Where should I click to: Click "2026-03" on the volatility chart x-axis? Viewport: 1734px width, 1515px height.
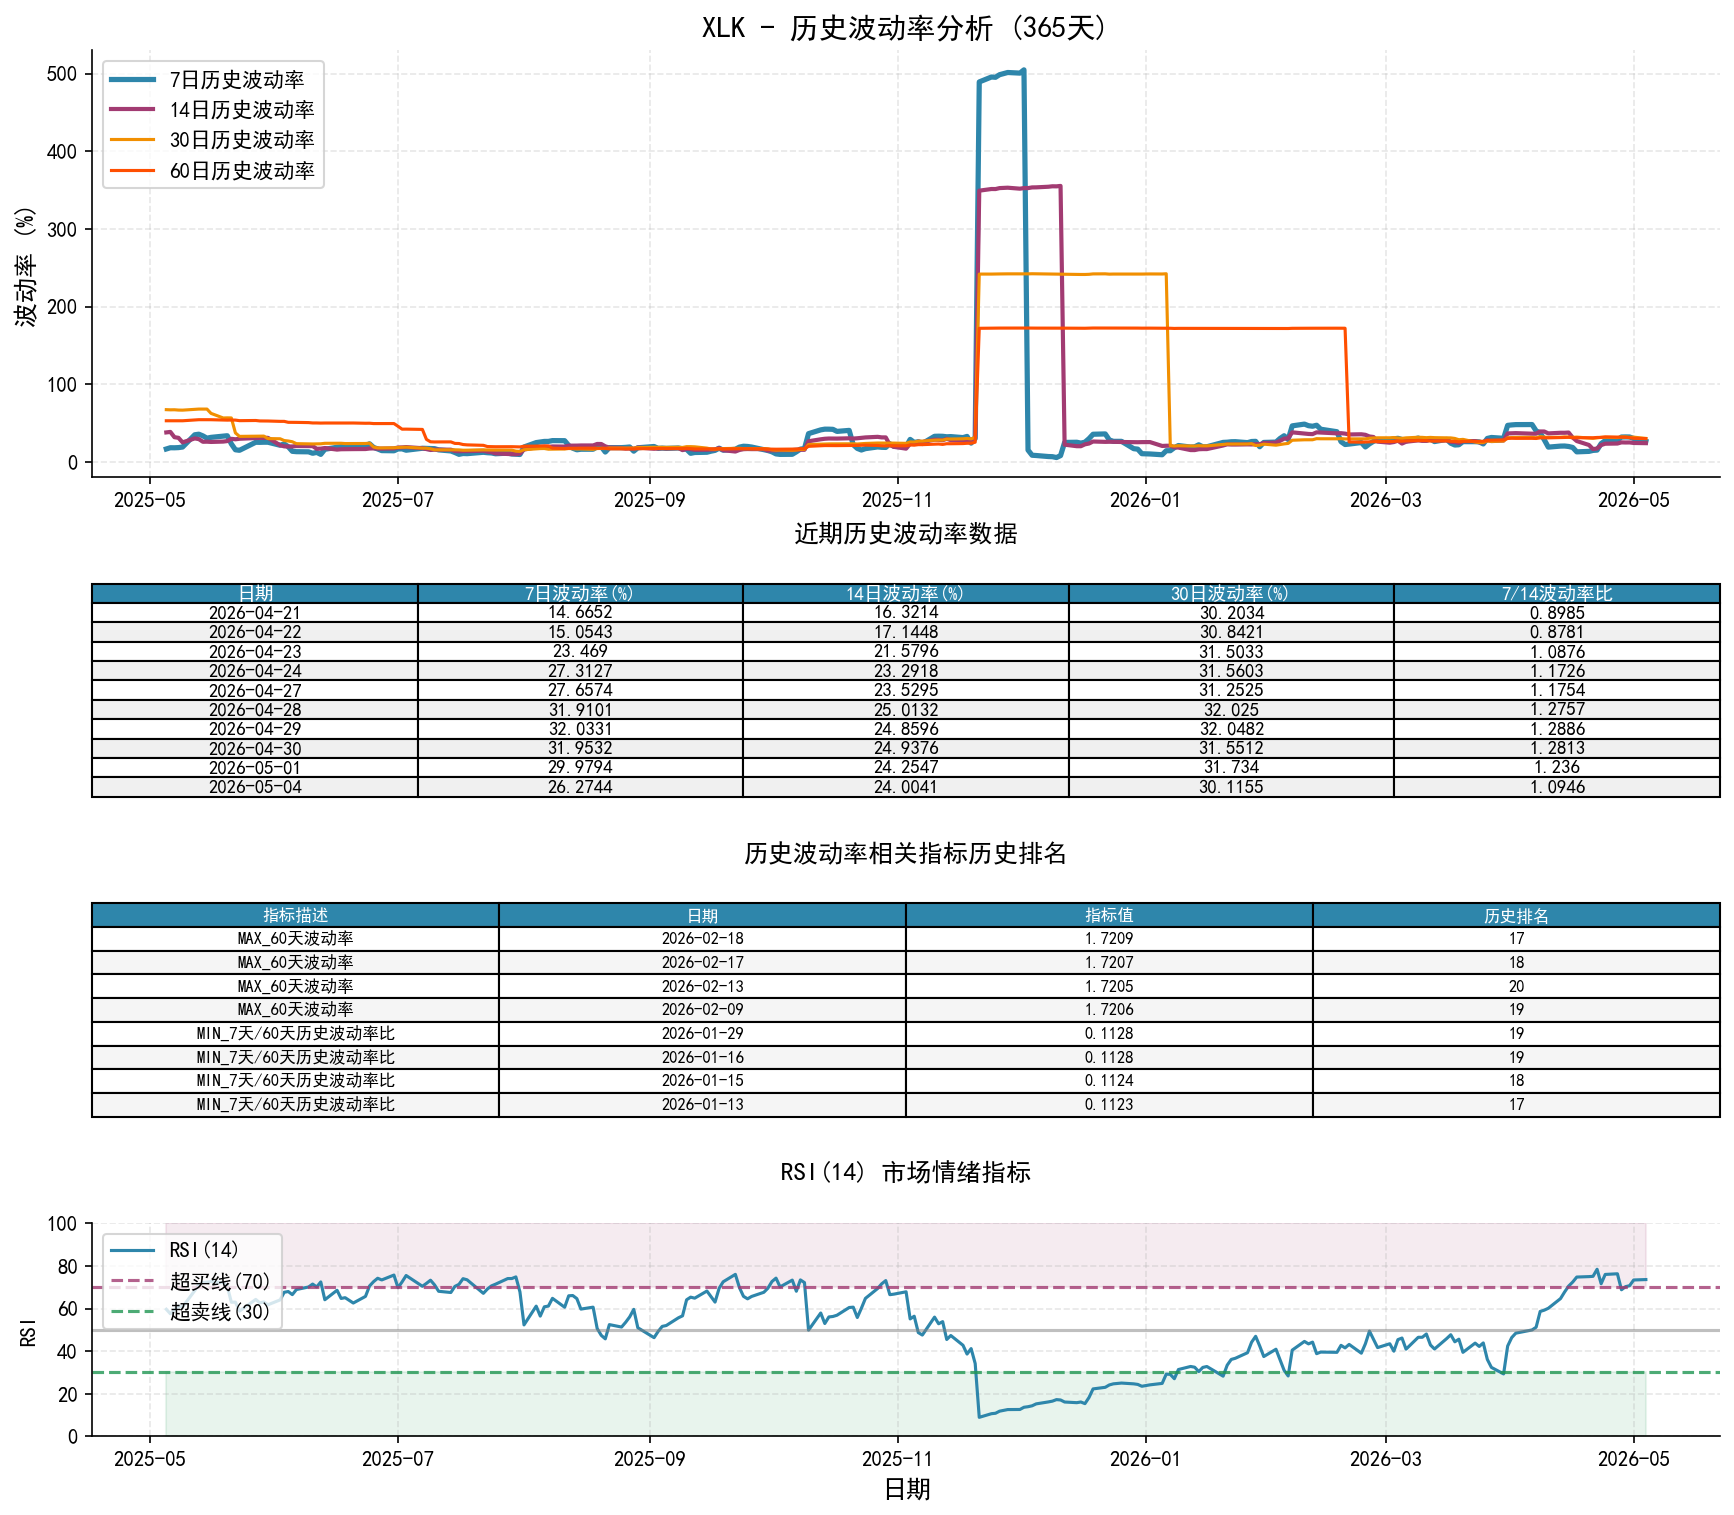tap(1386, 499)
